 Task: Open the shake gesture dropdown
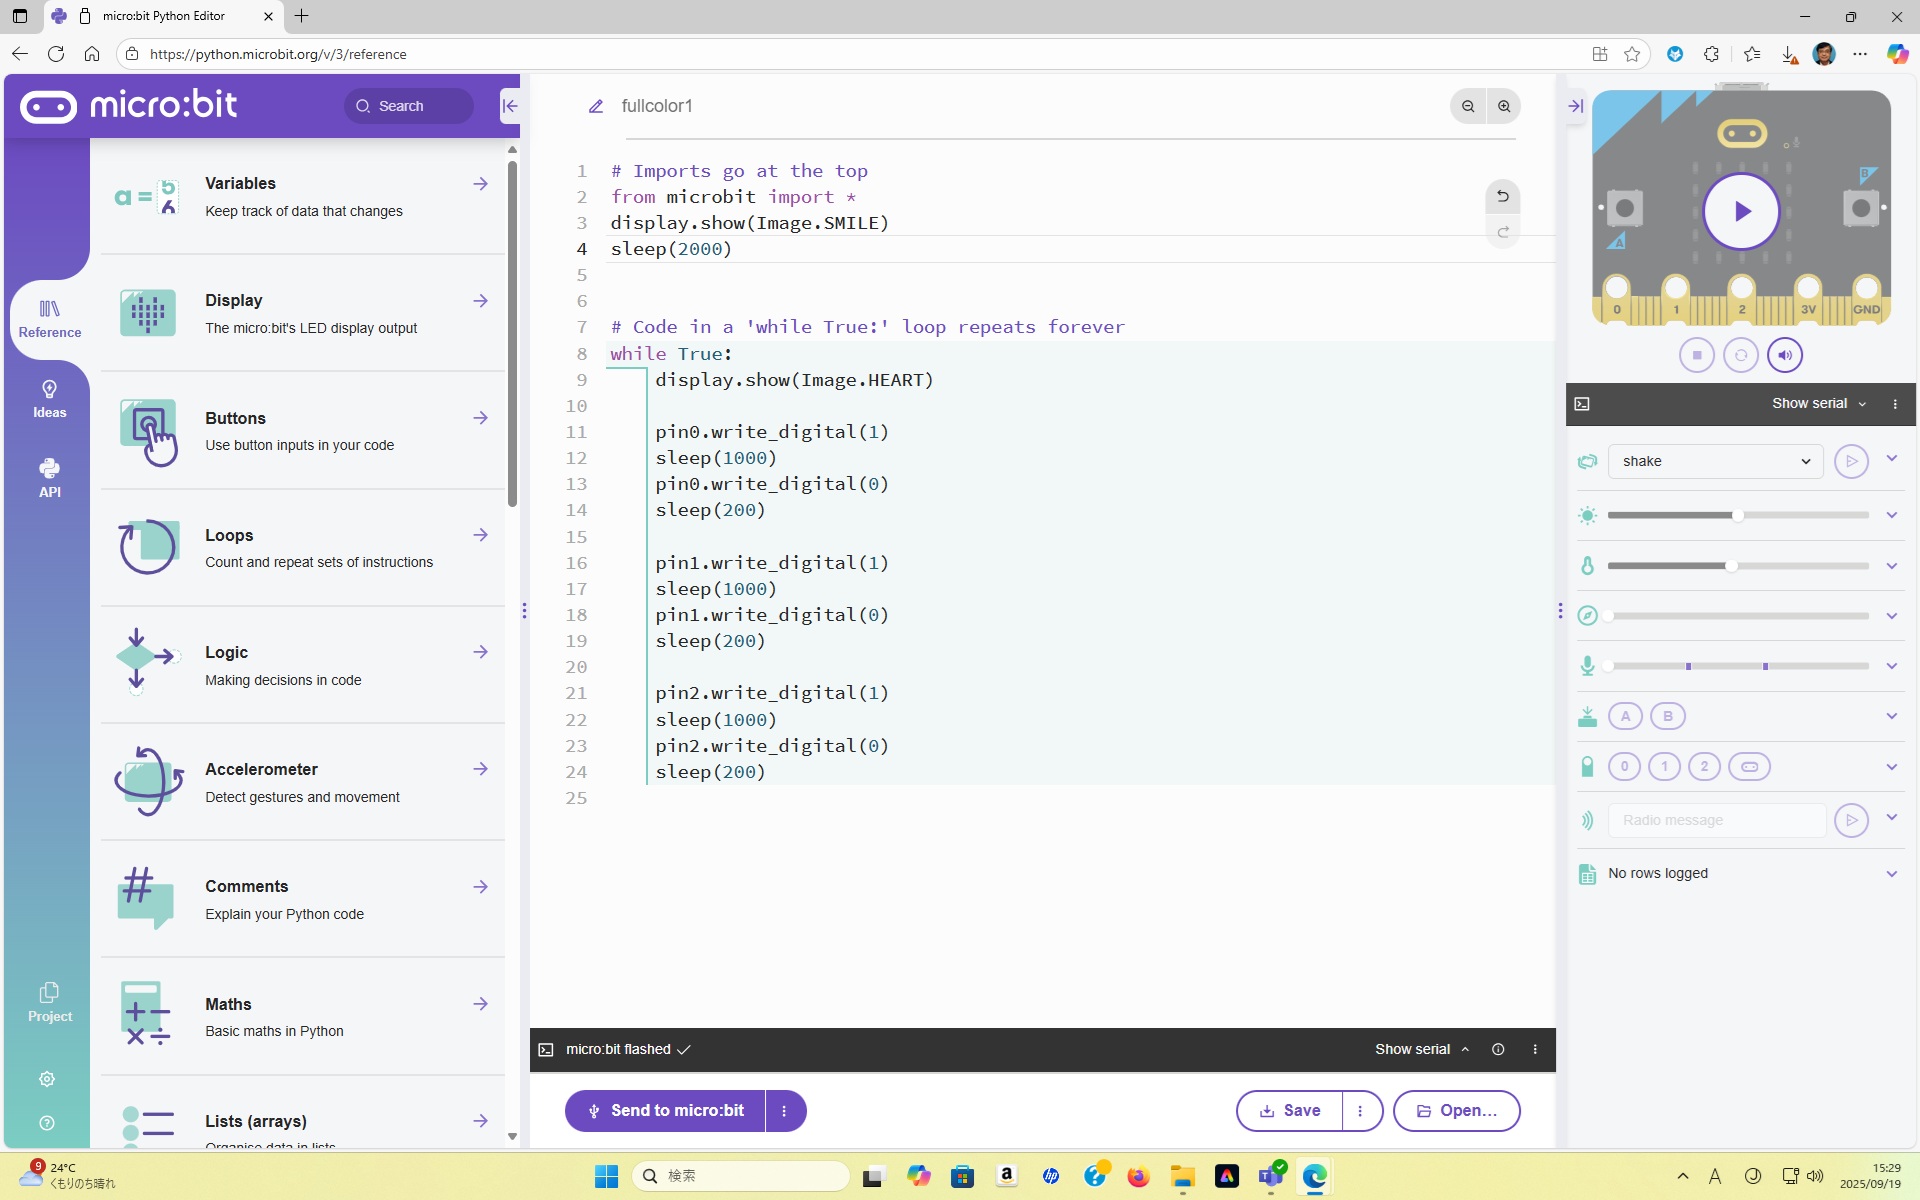pyautogui.click(x=1715, y=461)
